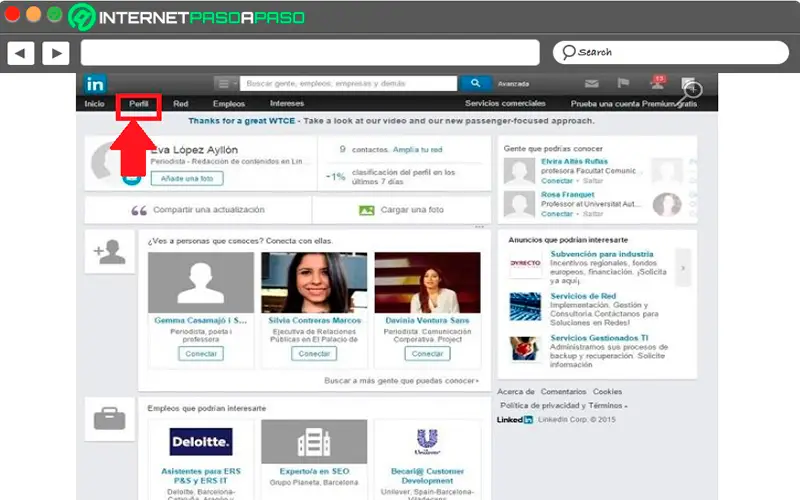Viewport: 800px width, 500px height.
Task: Expand Política de privacidad y Términos dropdown
Action: pos(563,406)
